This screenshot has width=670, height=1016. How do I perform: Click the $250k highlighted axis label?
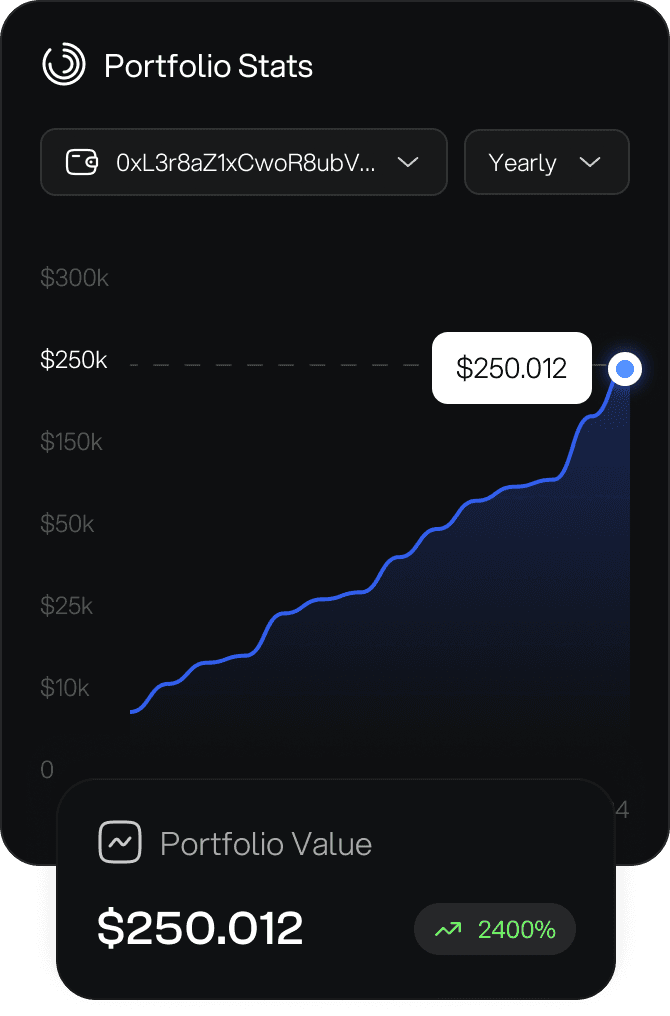pos(74,360)
